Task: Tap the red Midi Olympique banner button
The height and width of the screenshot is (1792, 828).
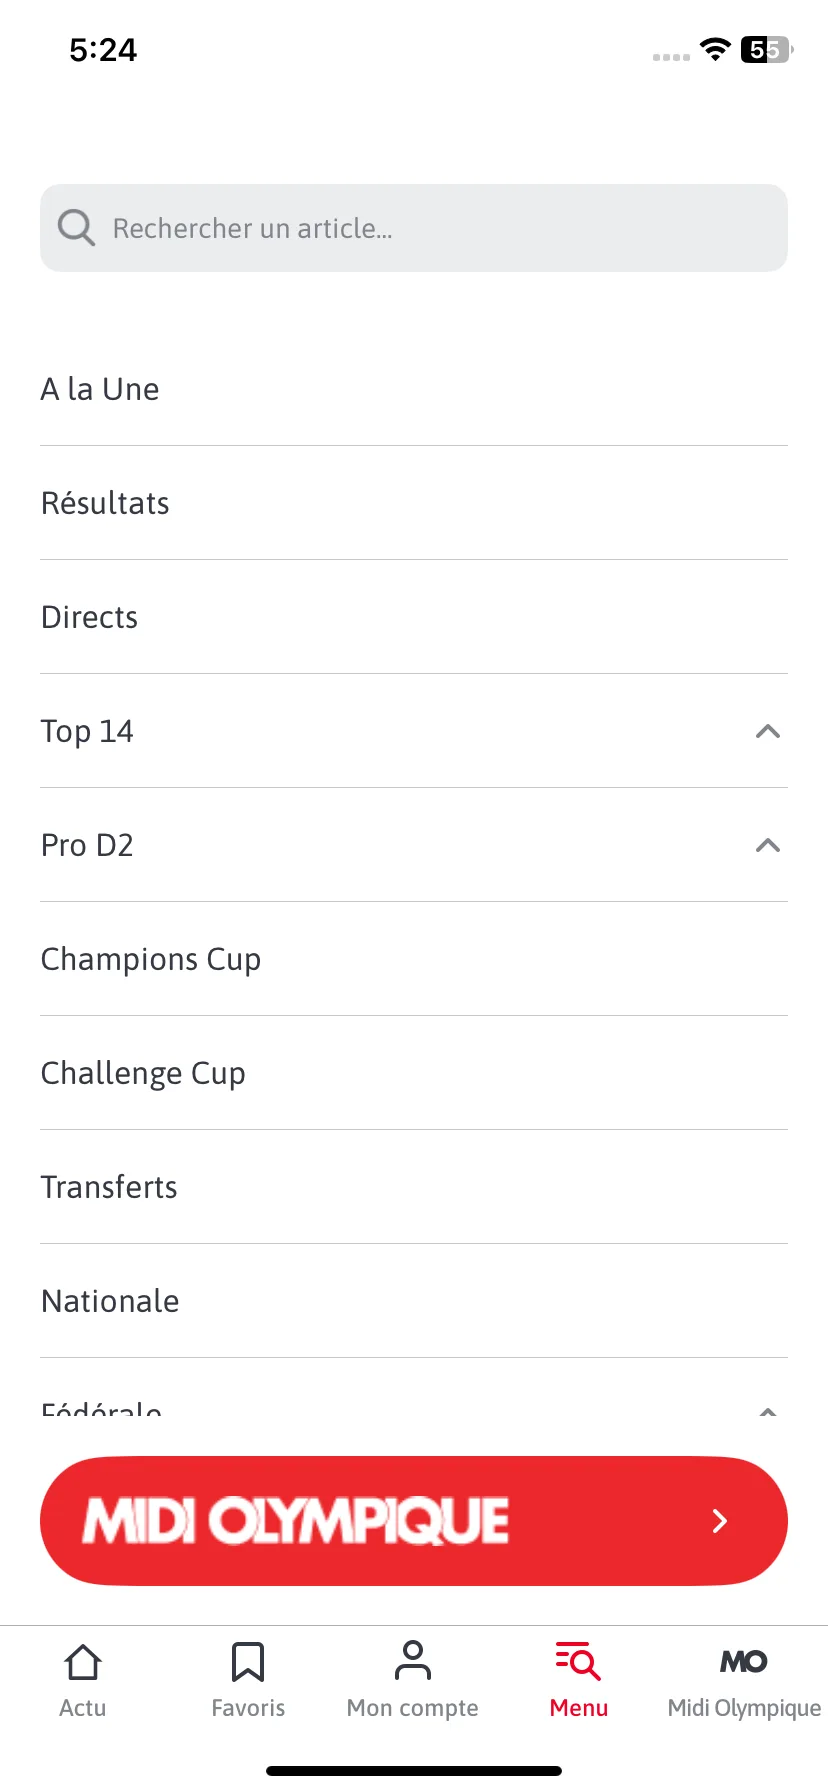Action: [x=414, y=1521]
